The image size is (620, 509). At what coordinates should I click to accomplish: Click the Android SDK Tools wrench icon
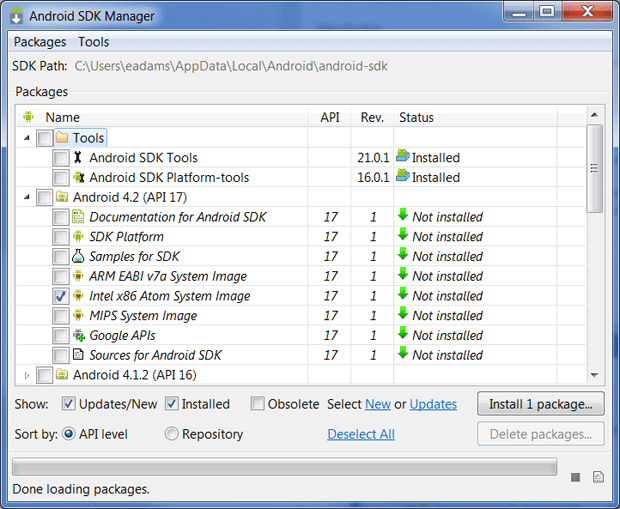78,157
